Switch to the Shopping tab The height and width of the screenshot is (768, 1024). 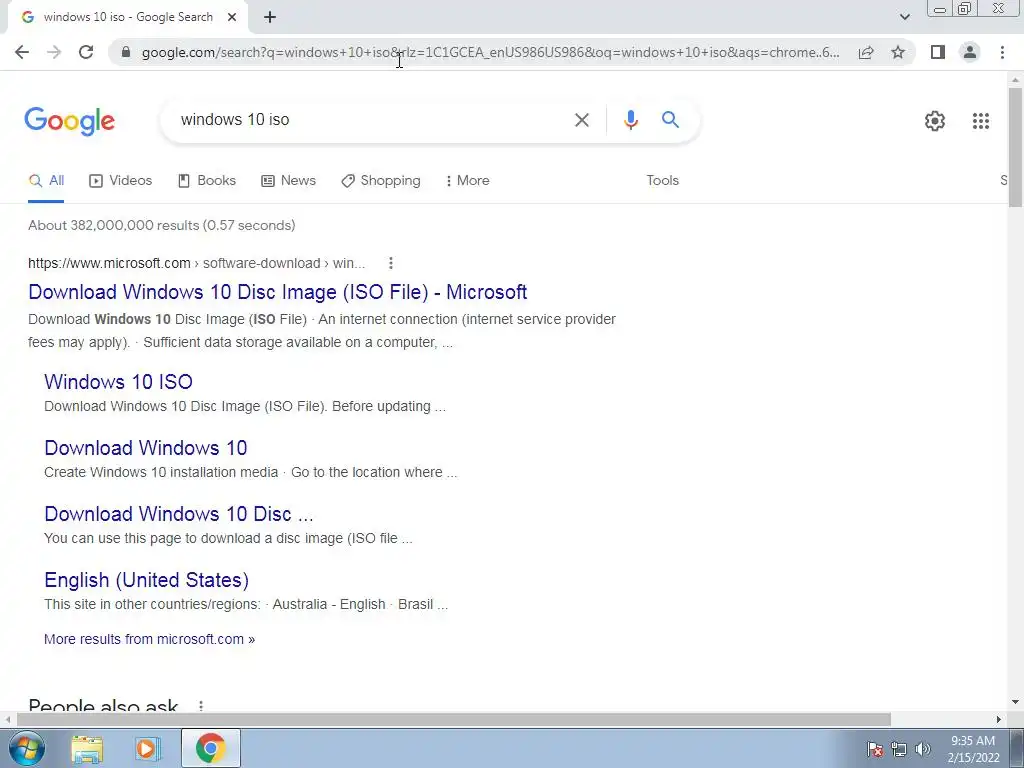(x=381, y=181)
